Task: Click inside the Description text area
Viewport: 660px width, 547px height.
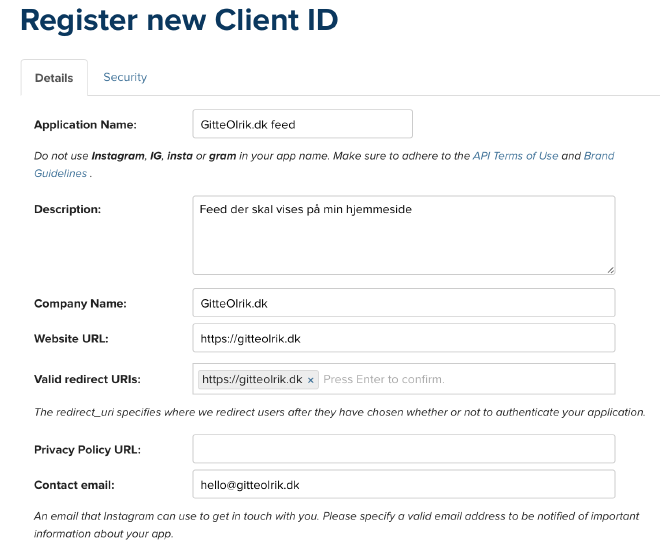Action: point(403,235)
